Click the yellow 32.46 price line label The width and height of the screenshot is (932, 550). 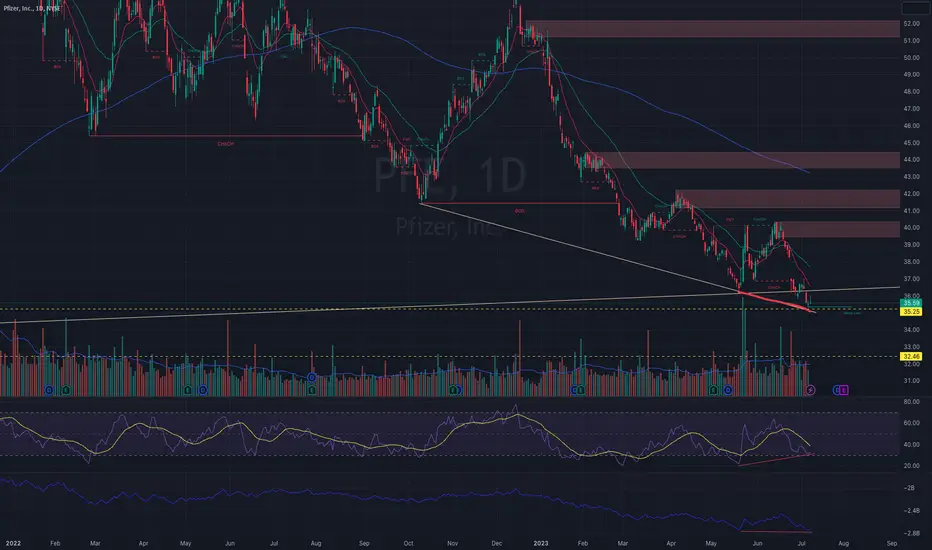911,357
